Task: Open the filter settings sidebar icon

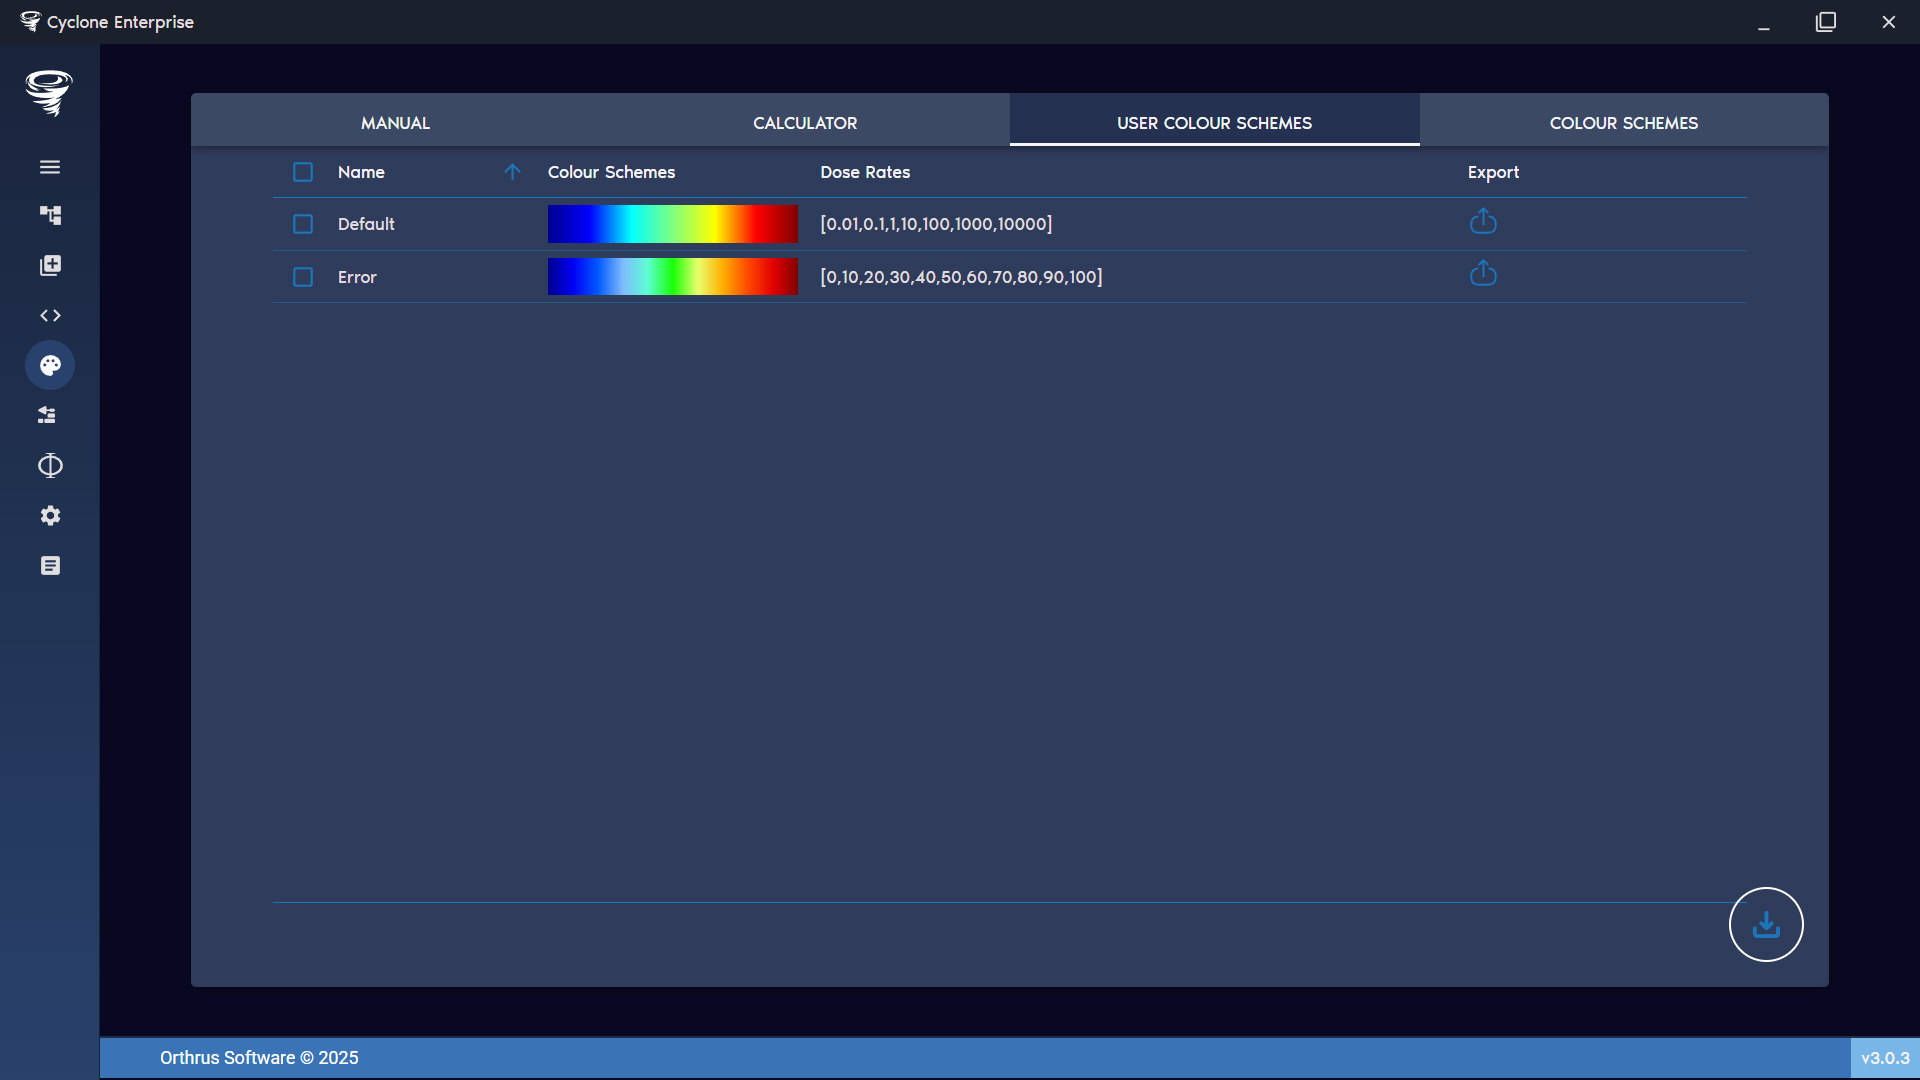Action: point(48,415)
